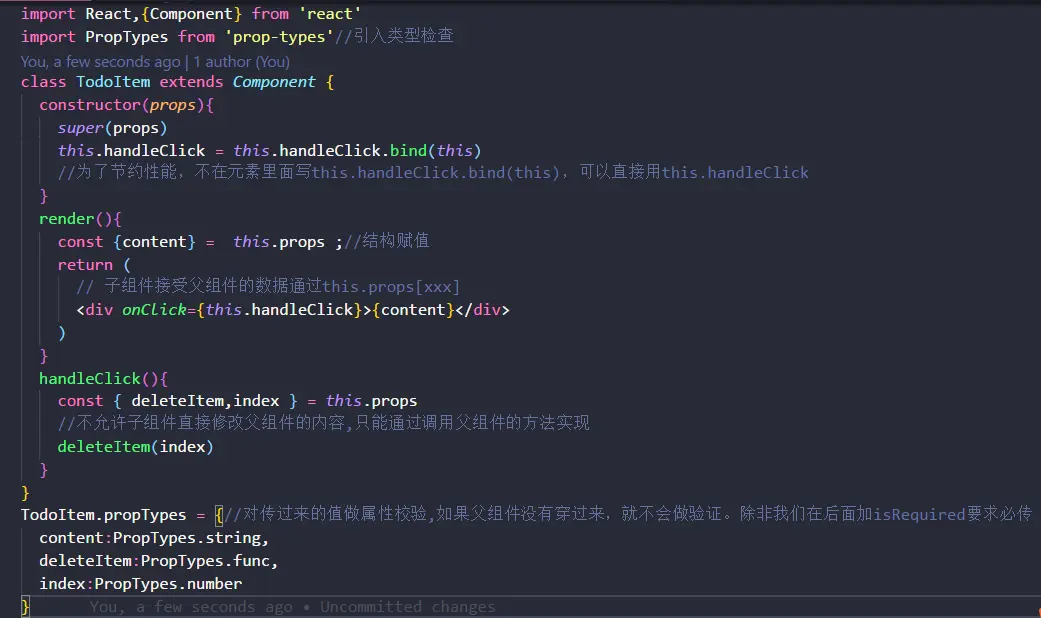Image resolution: width=1041 pixels, height=618 pixels.
Task: Open the '1 author (You)' CodeLens link
Action: pyautogui.click(x=242, y=62)
